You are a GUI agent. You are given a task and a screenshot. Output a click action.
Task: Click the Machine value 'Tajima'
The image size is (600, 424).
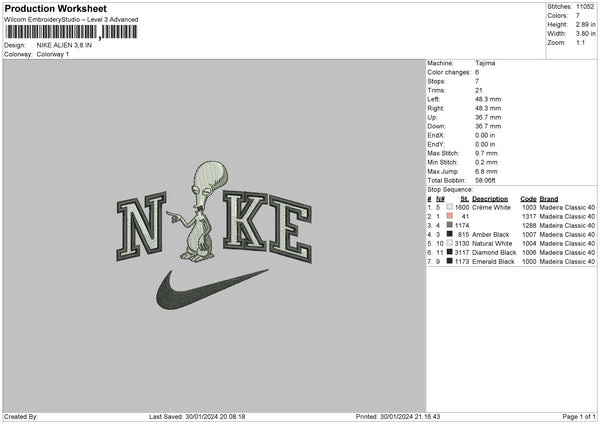tap(485, 63)
